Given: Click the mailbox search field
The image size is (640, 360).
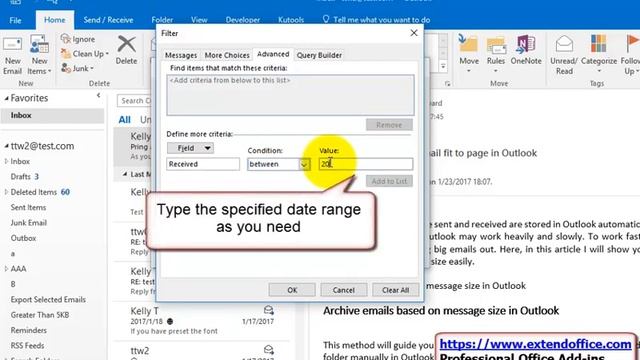Looking at the screenshot, I should click(135, 101).
